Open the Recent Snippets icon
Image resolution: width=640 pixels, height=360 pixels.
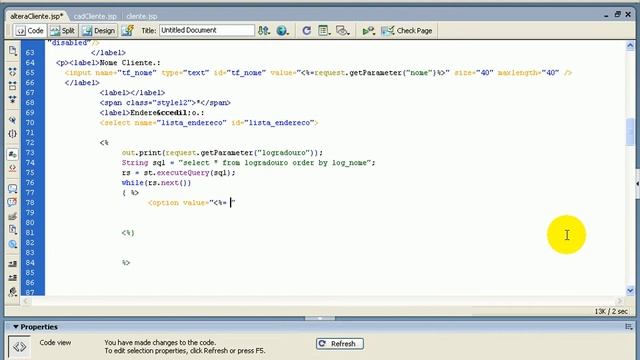tap(13, 230)
